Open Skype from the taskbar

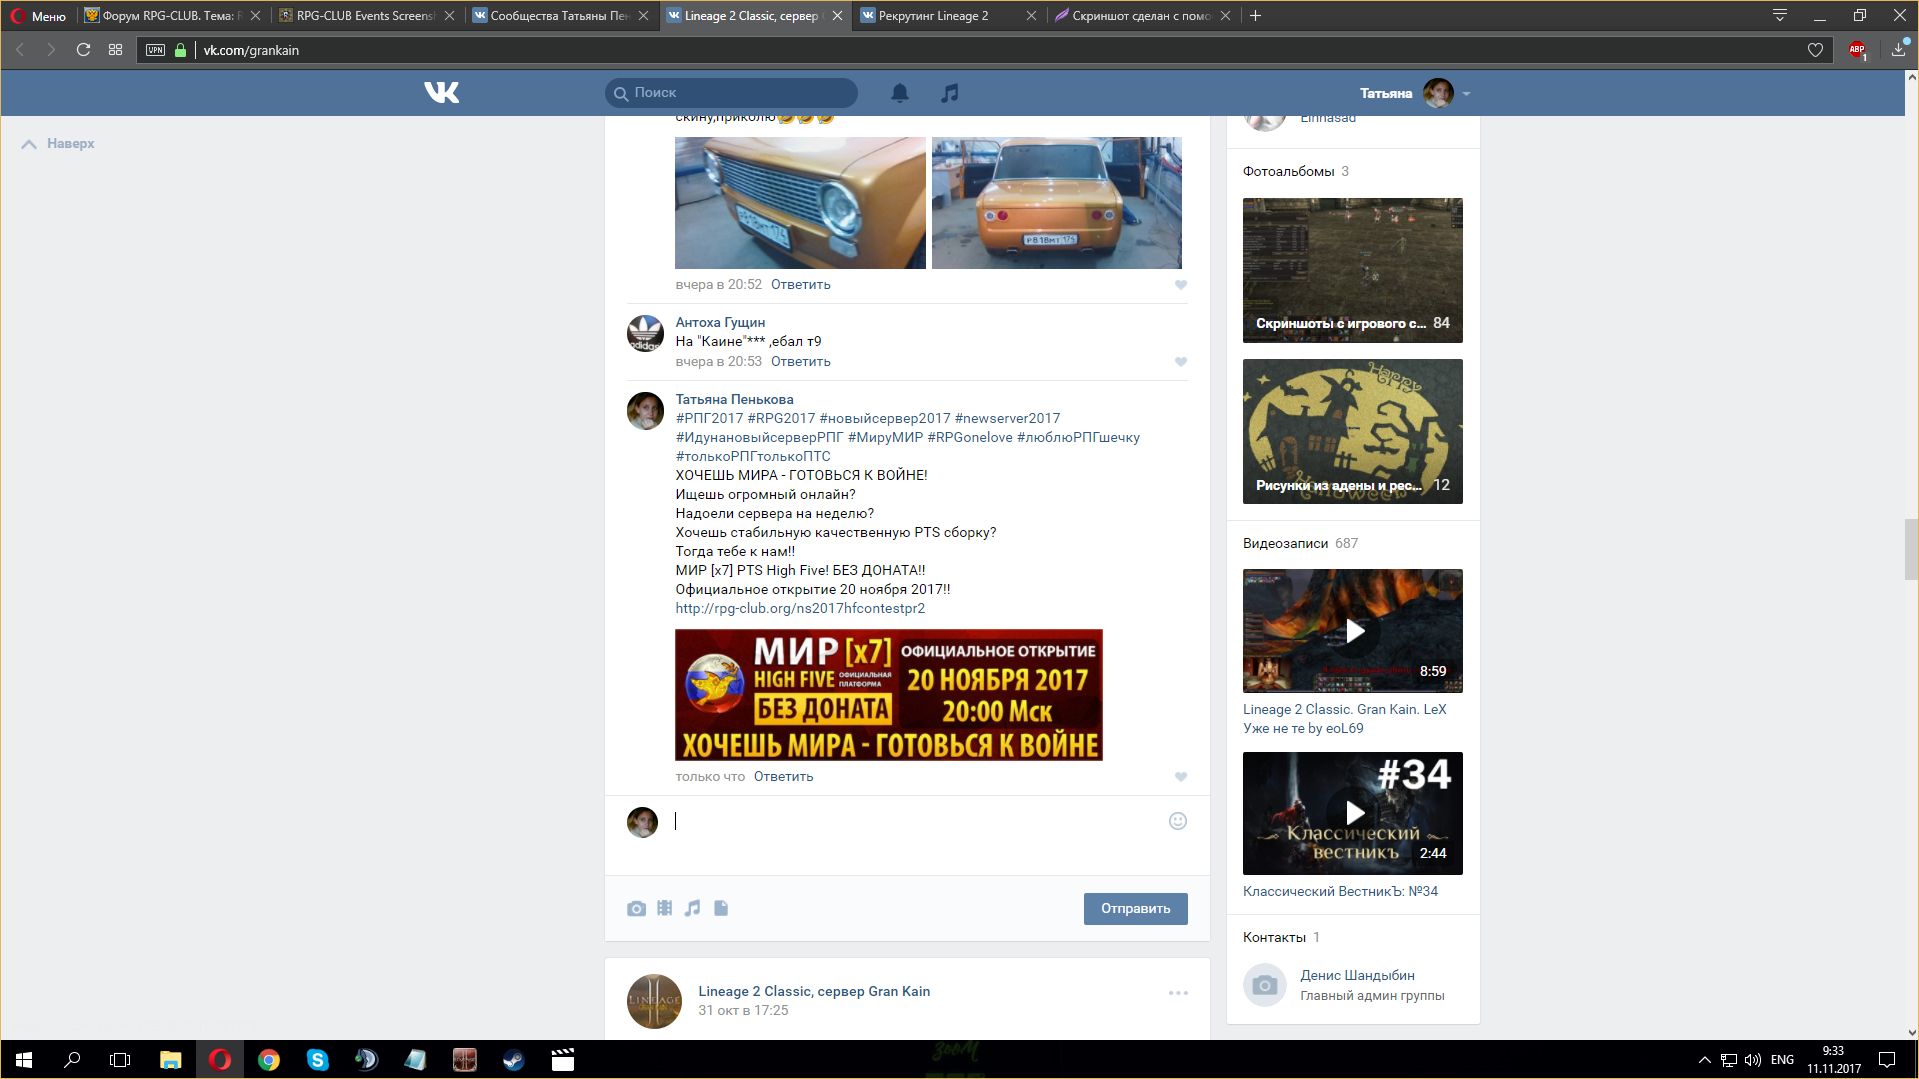click(x=317, y=1060)
